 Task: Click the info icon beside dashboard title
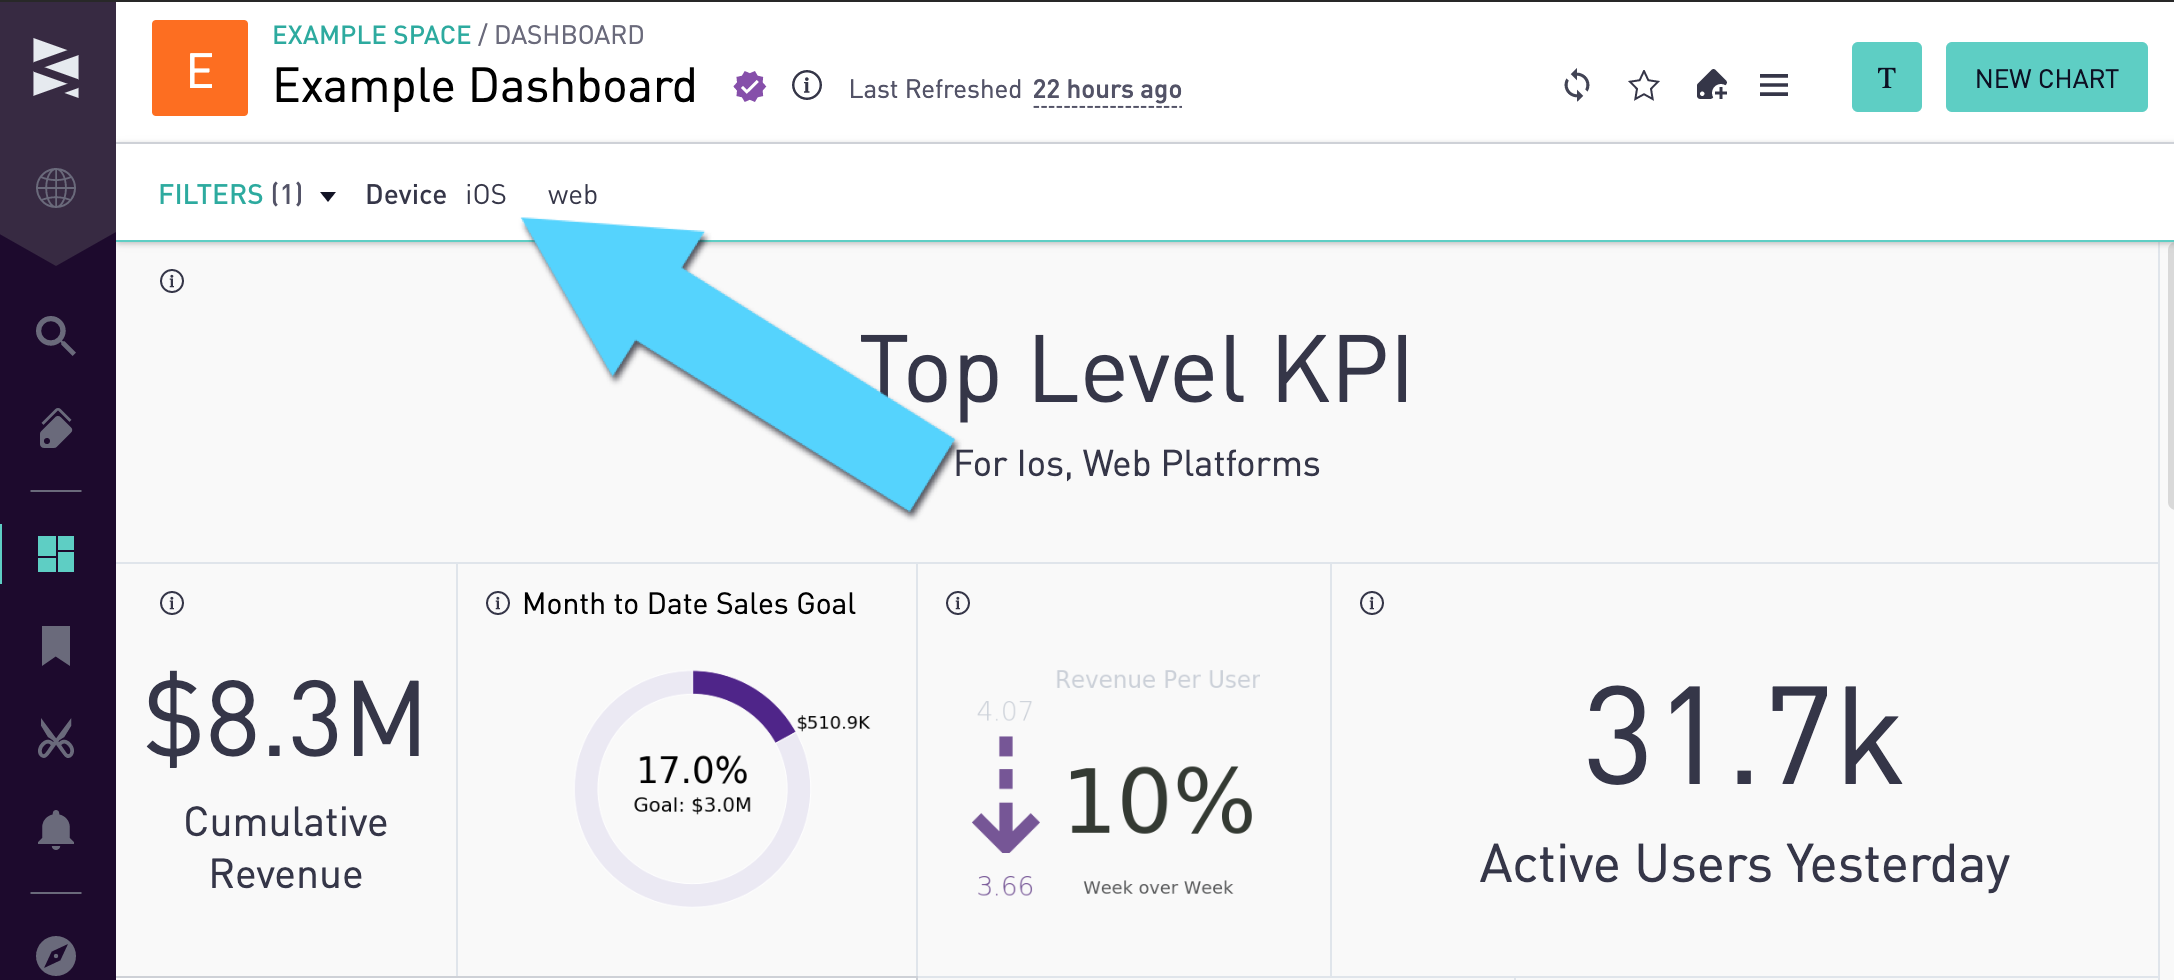807,86
